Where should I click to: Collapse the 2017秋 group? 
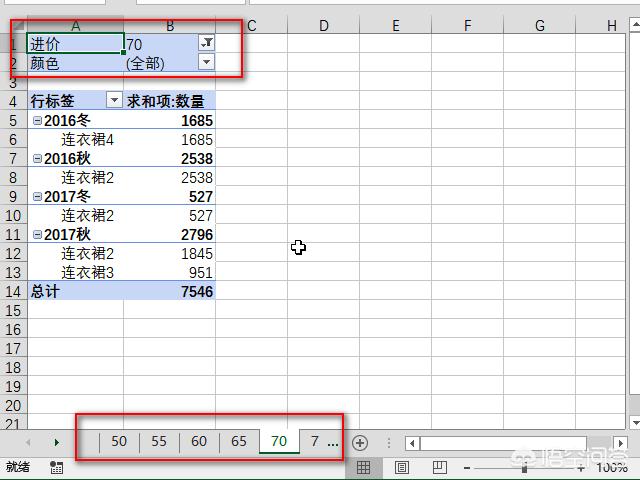(x=37, y=234)
